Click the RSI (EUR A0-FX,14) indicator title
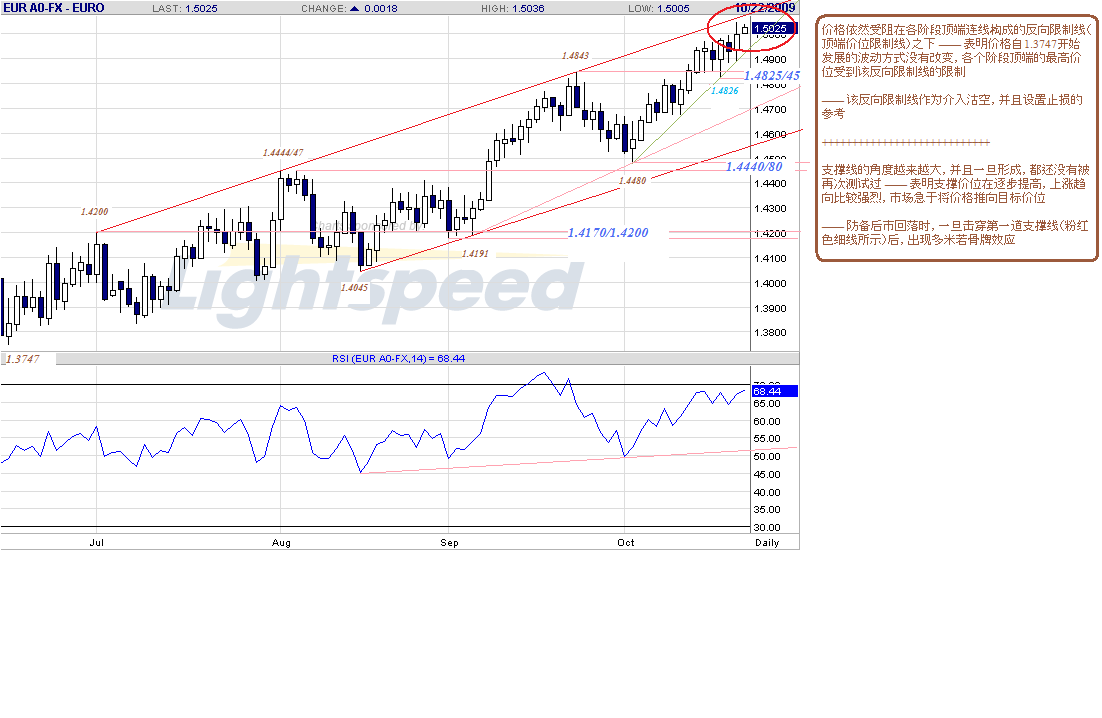 pos(398,358)
